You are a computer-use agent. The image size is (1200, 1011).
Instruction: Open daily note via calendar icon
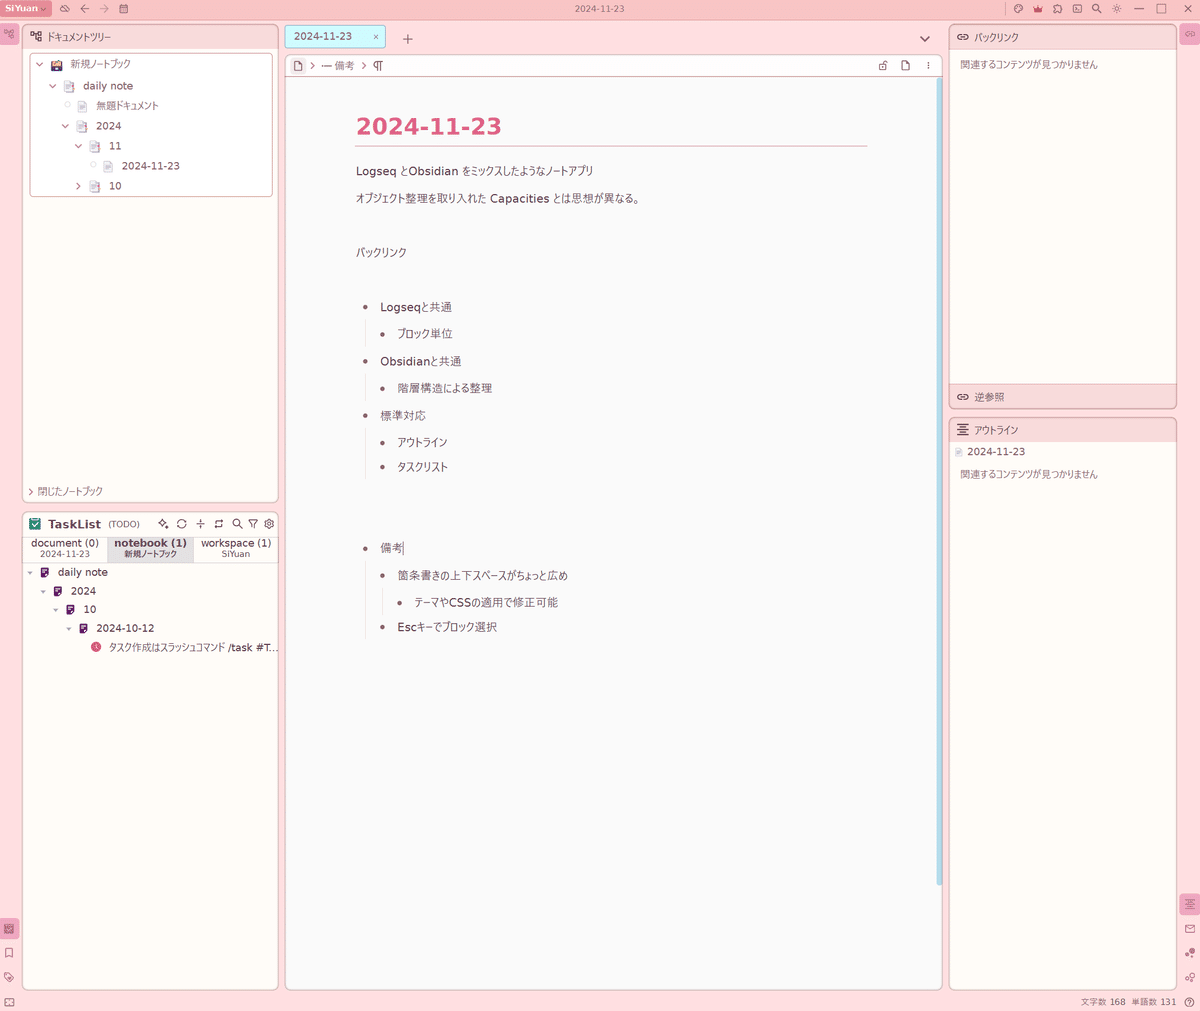click(x=124, y=9)
